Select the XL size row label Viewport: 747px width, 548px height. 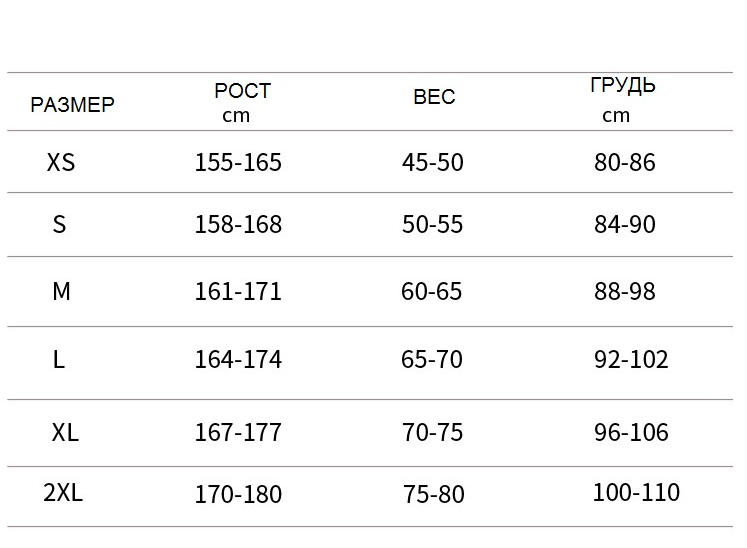click(x=65, y=433)
